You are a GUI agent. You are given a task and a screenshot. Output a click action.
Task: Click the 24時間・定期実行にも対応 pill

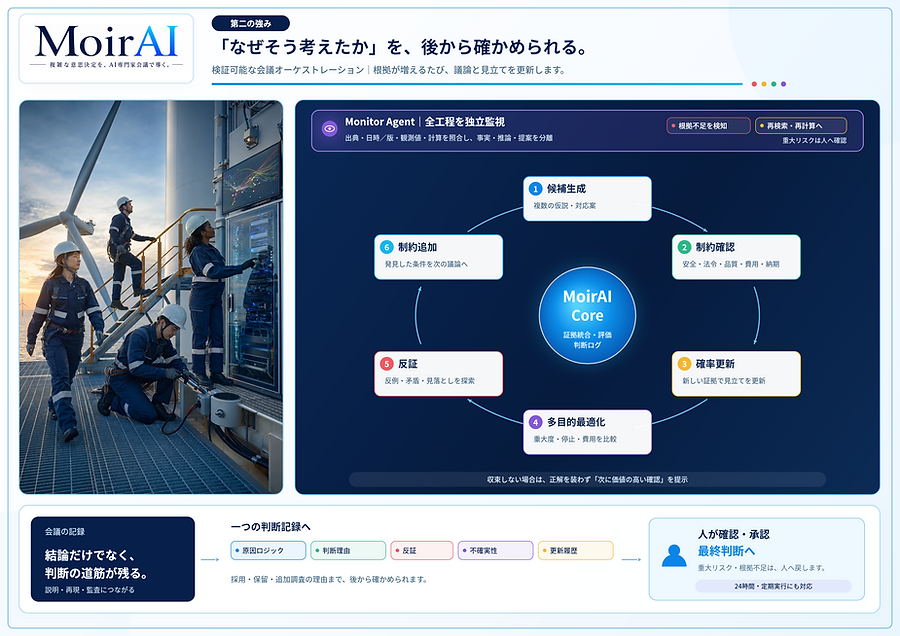(773, 586)
